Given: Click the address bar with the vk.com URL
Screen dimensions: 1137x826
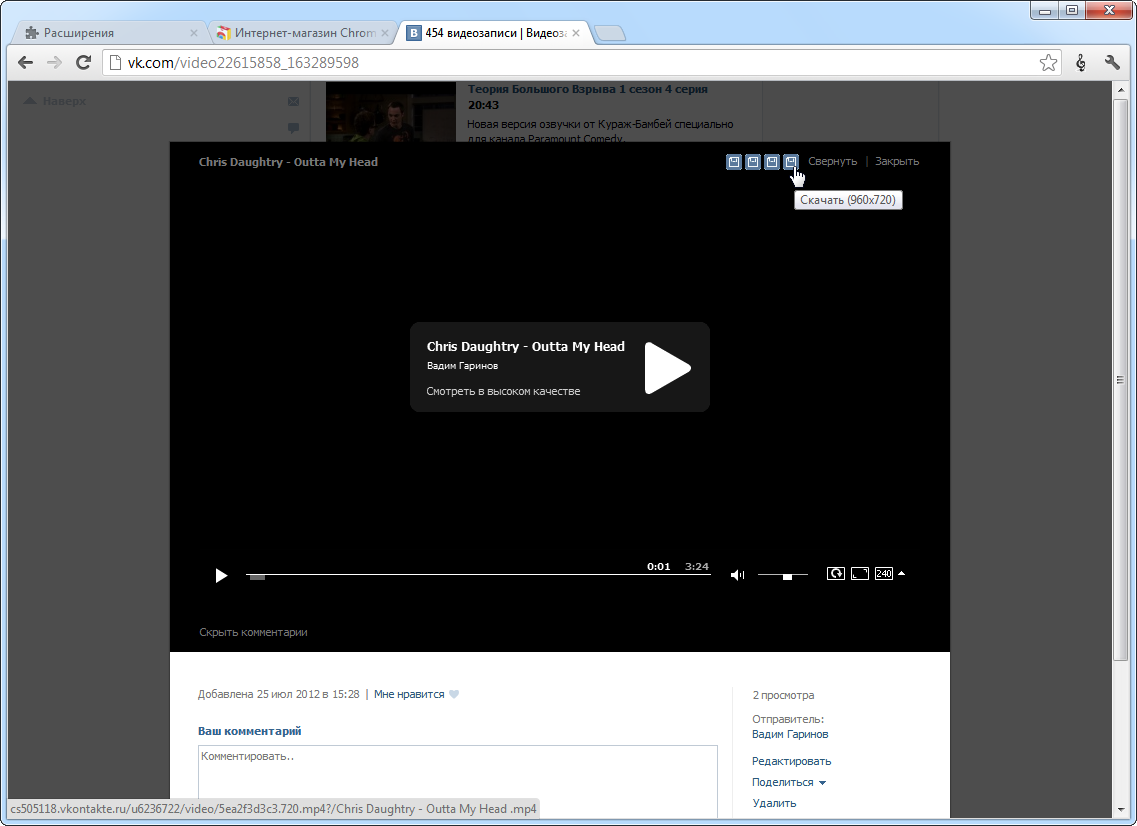Looking at the screenshot, I should tap(569, 63).
